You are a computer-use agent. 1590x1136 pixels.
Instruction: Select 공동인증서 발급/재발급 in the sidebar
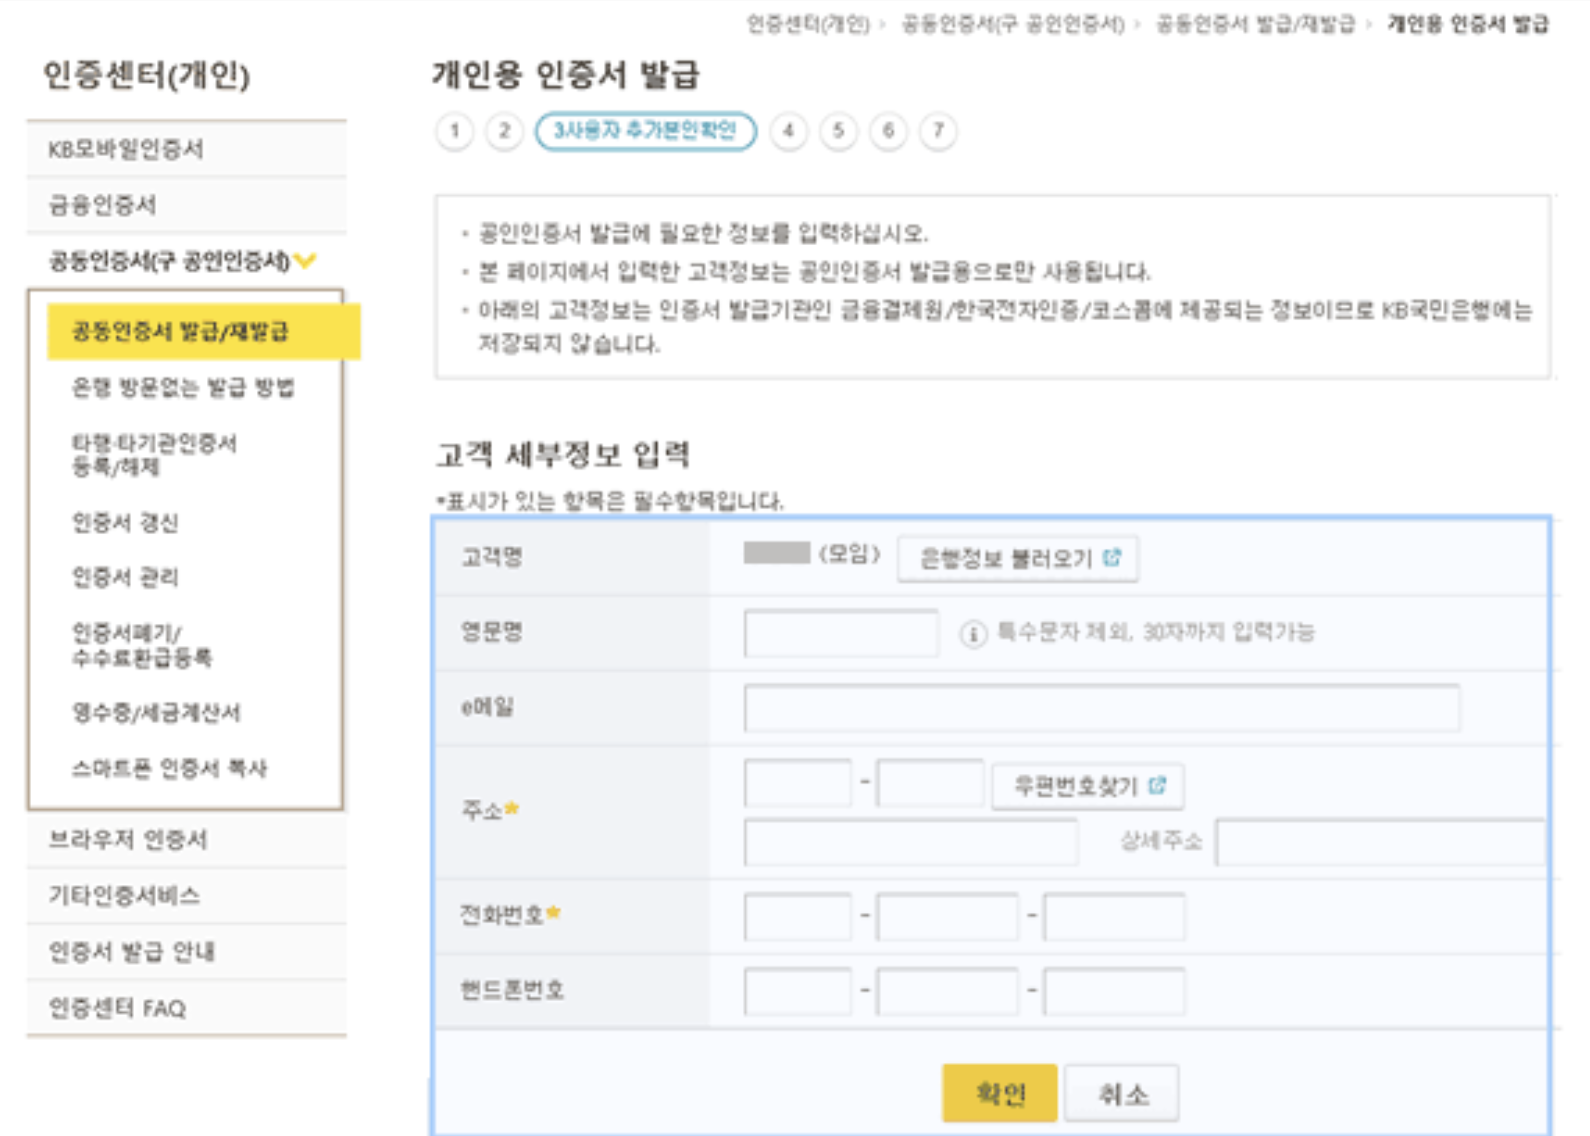pyautogui.click(x=180, y=331)
